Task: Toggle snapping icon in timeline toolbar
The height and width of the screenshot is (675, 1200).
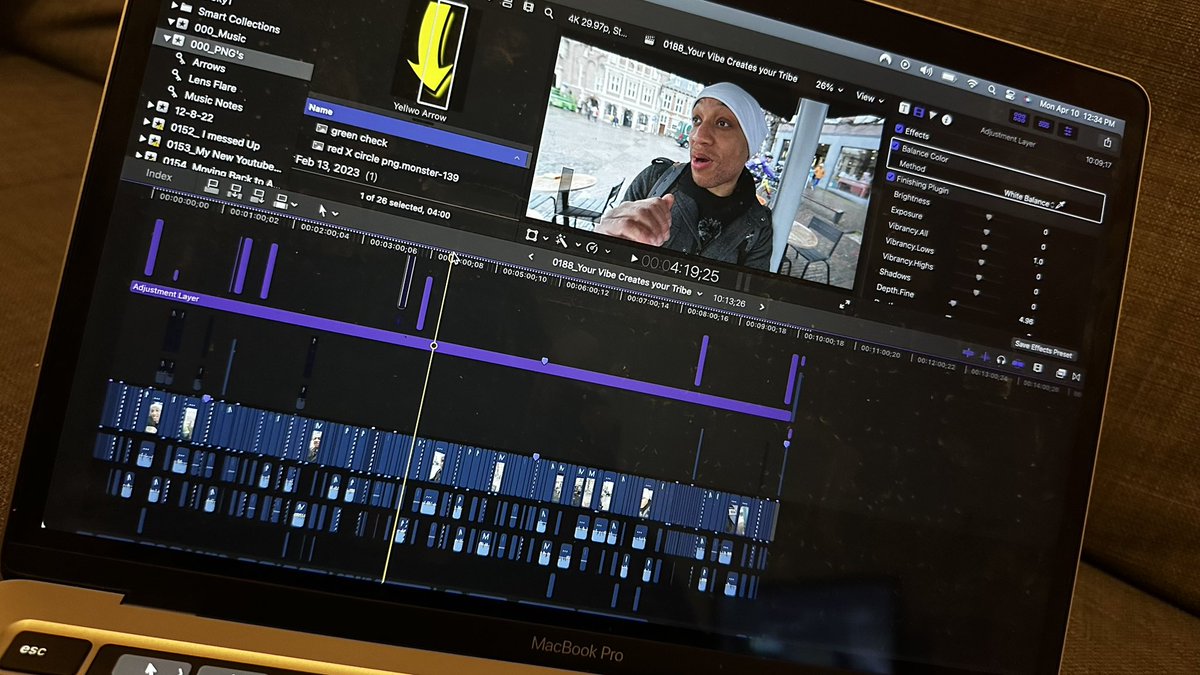Action: coord(1018,364)
